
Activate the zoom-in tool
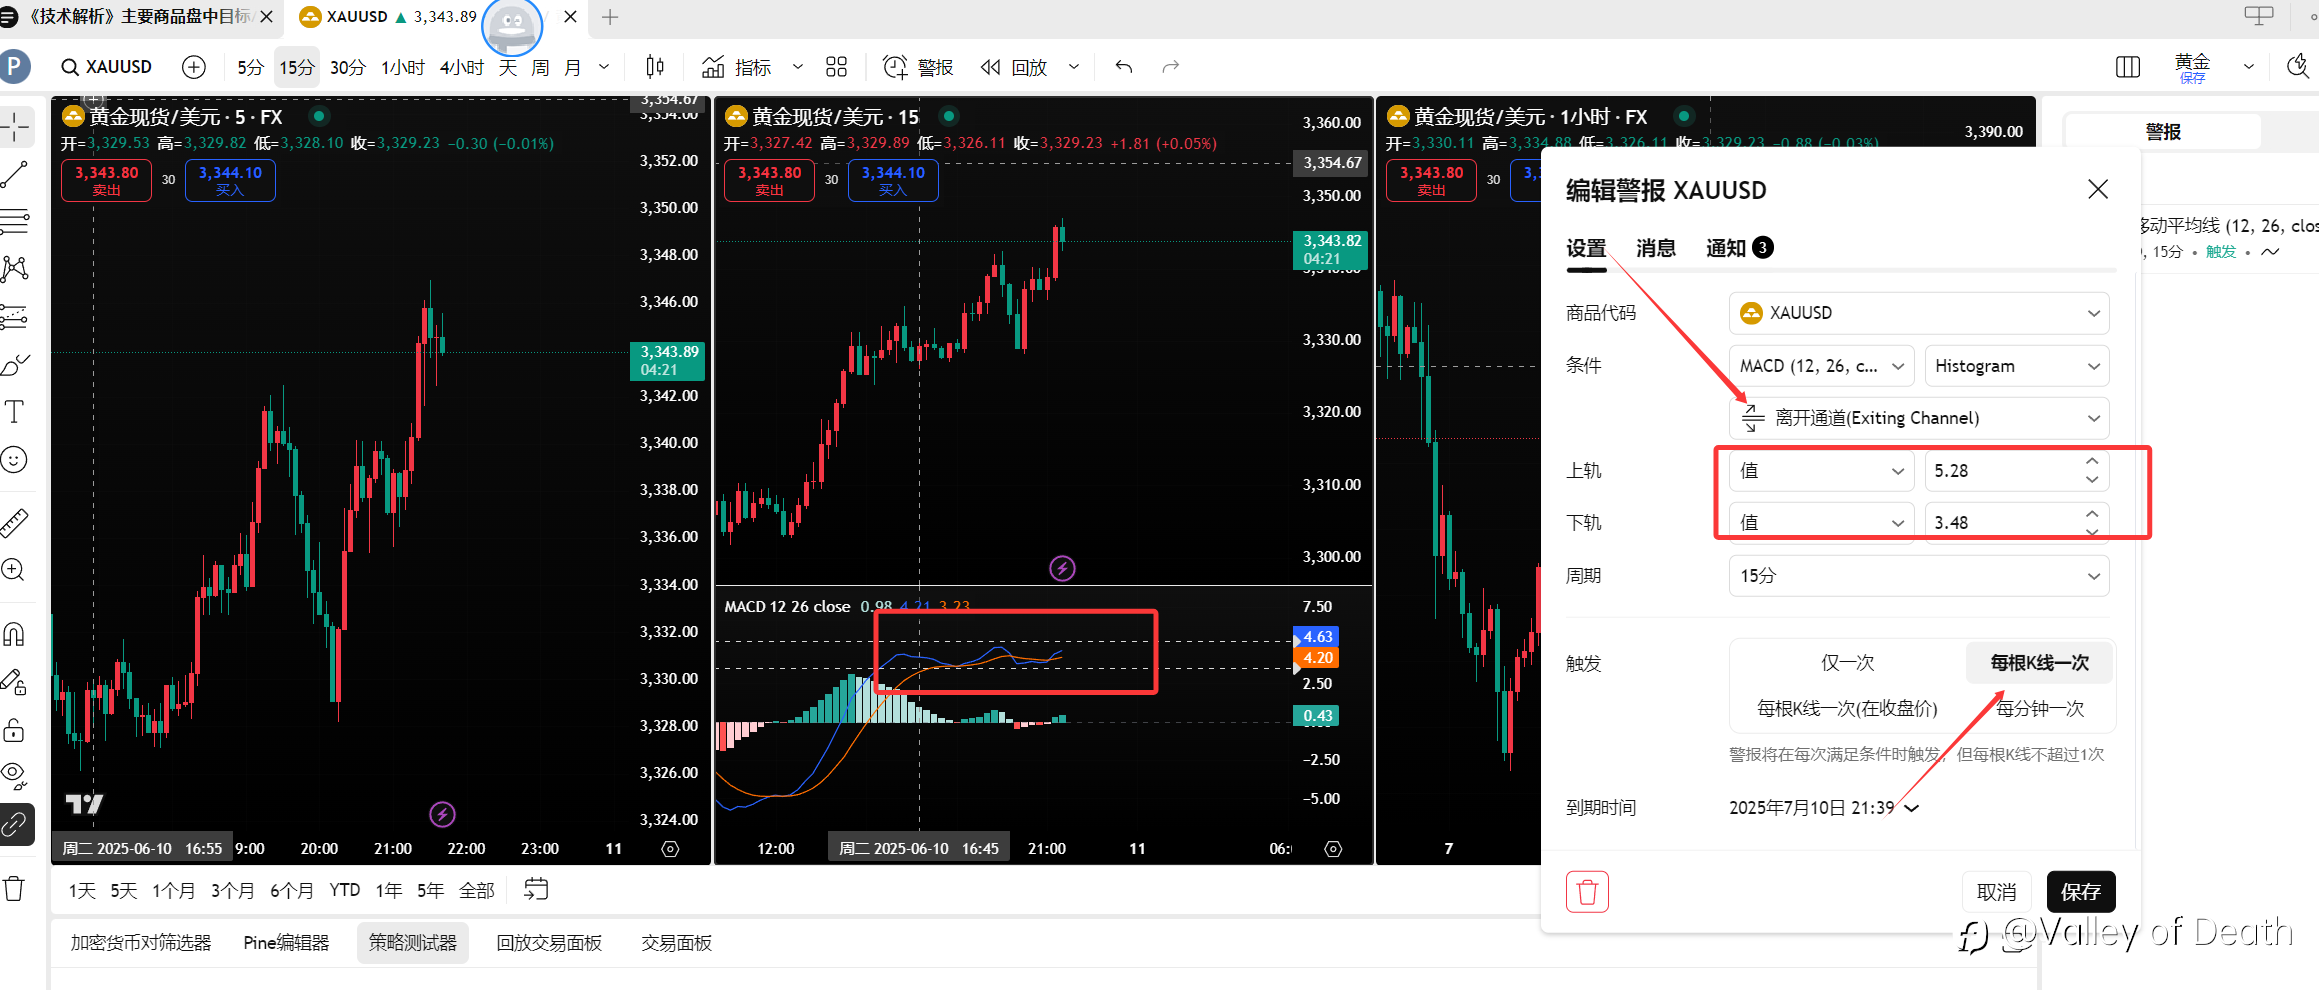pos(15,569)
